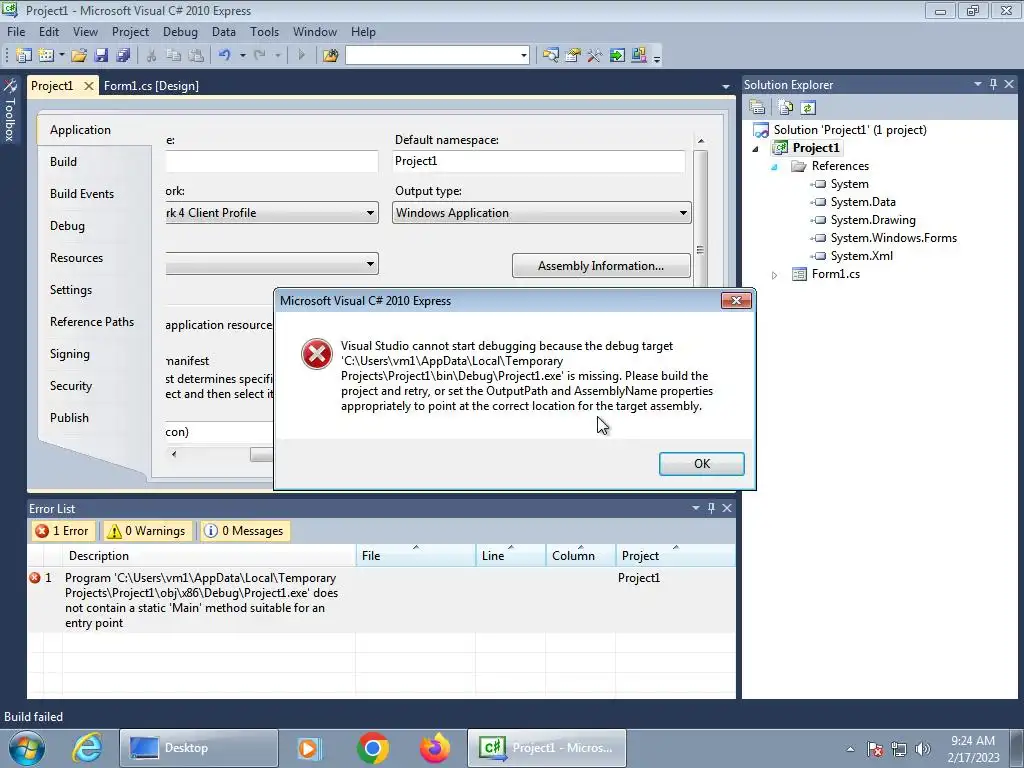This screenshot has height=768, width=1024.
Task: Toggle the 1 Error filter button
Action: coord(62,531)
